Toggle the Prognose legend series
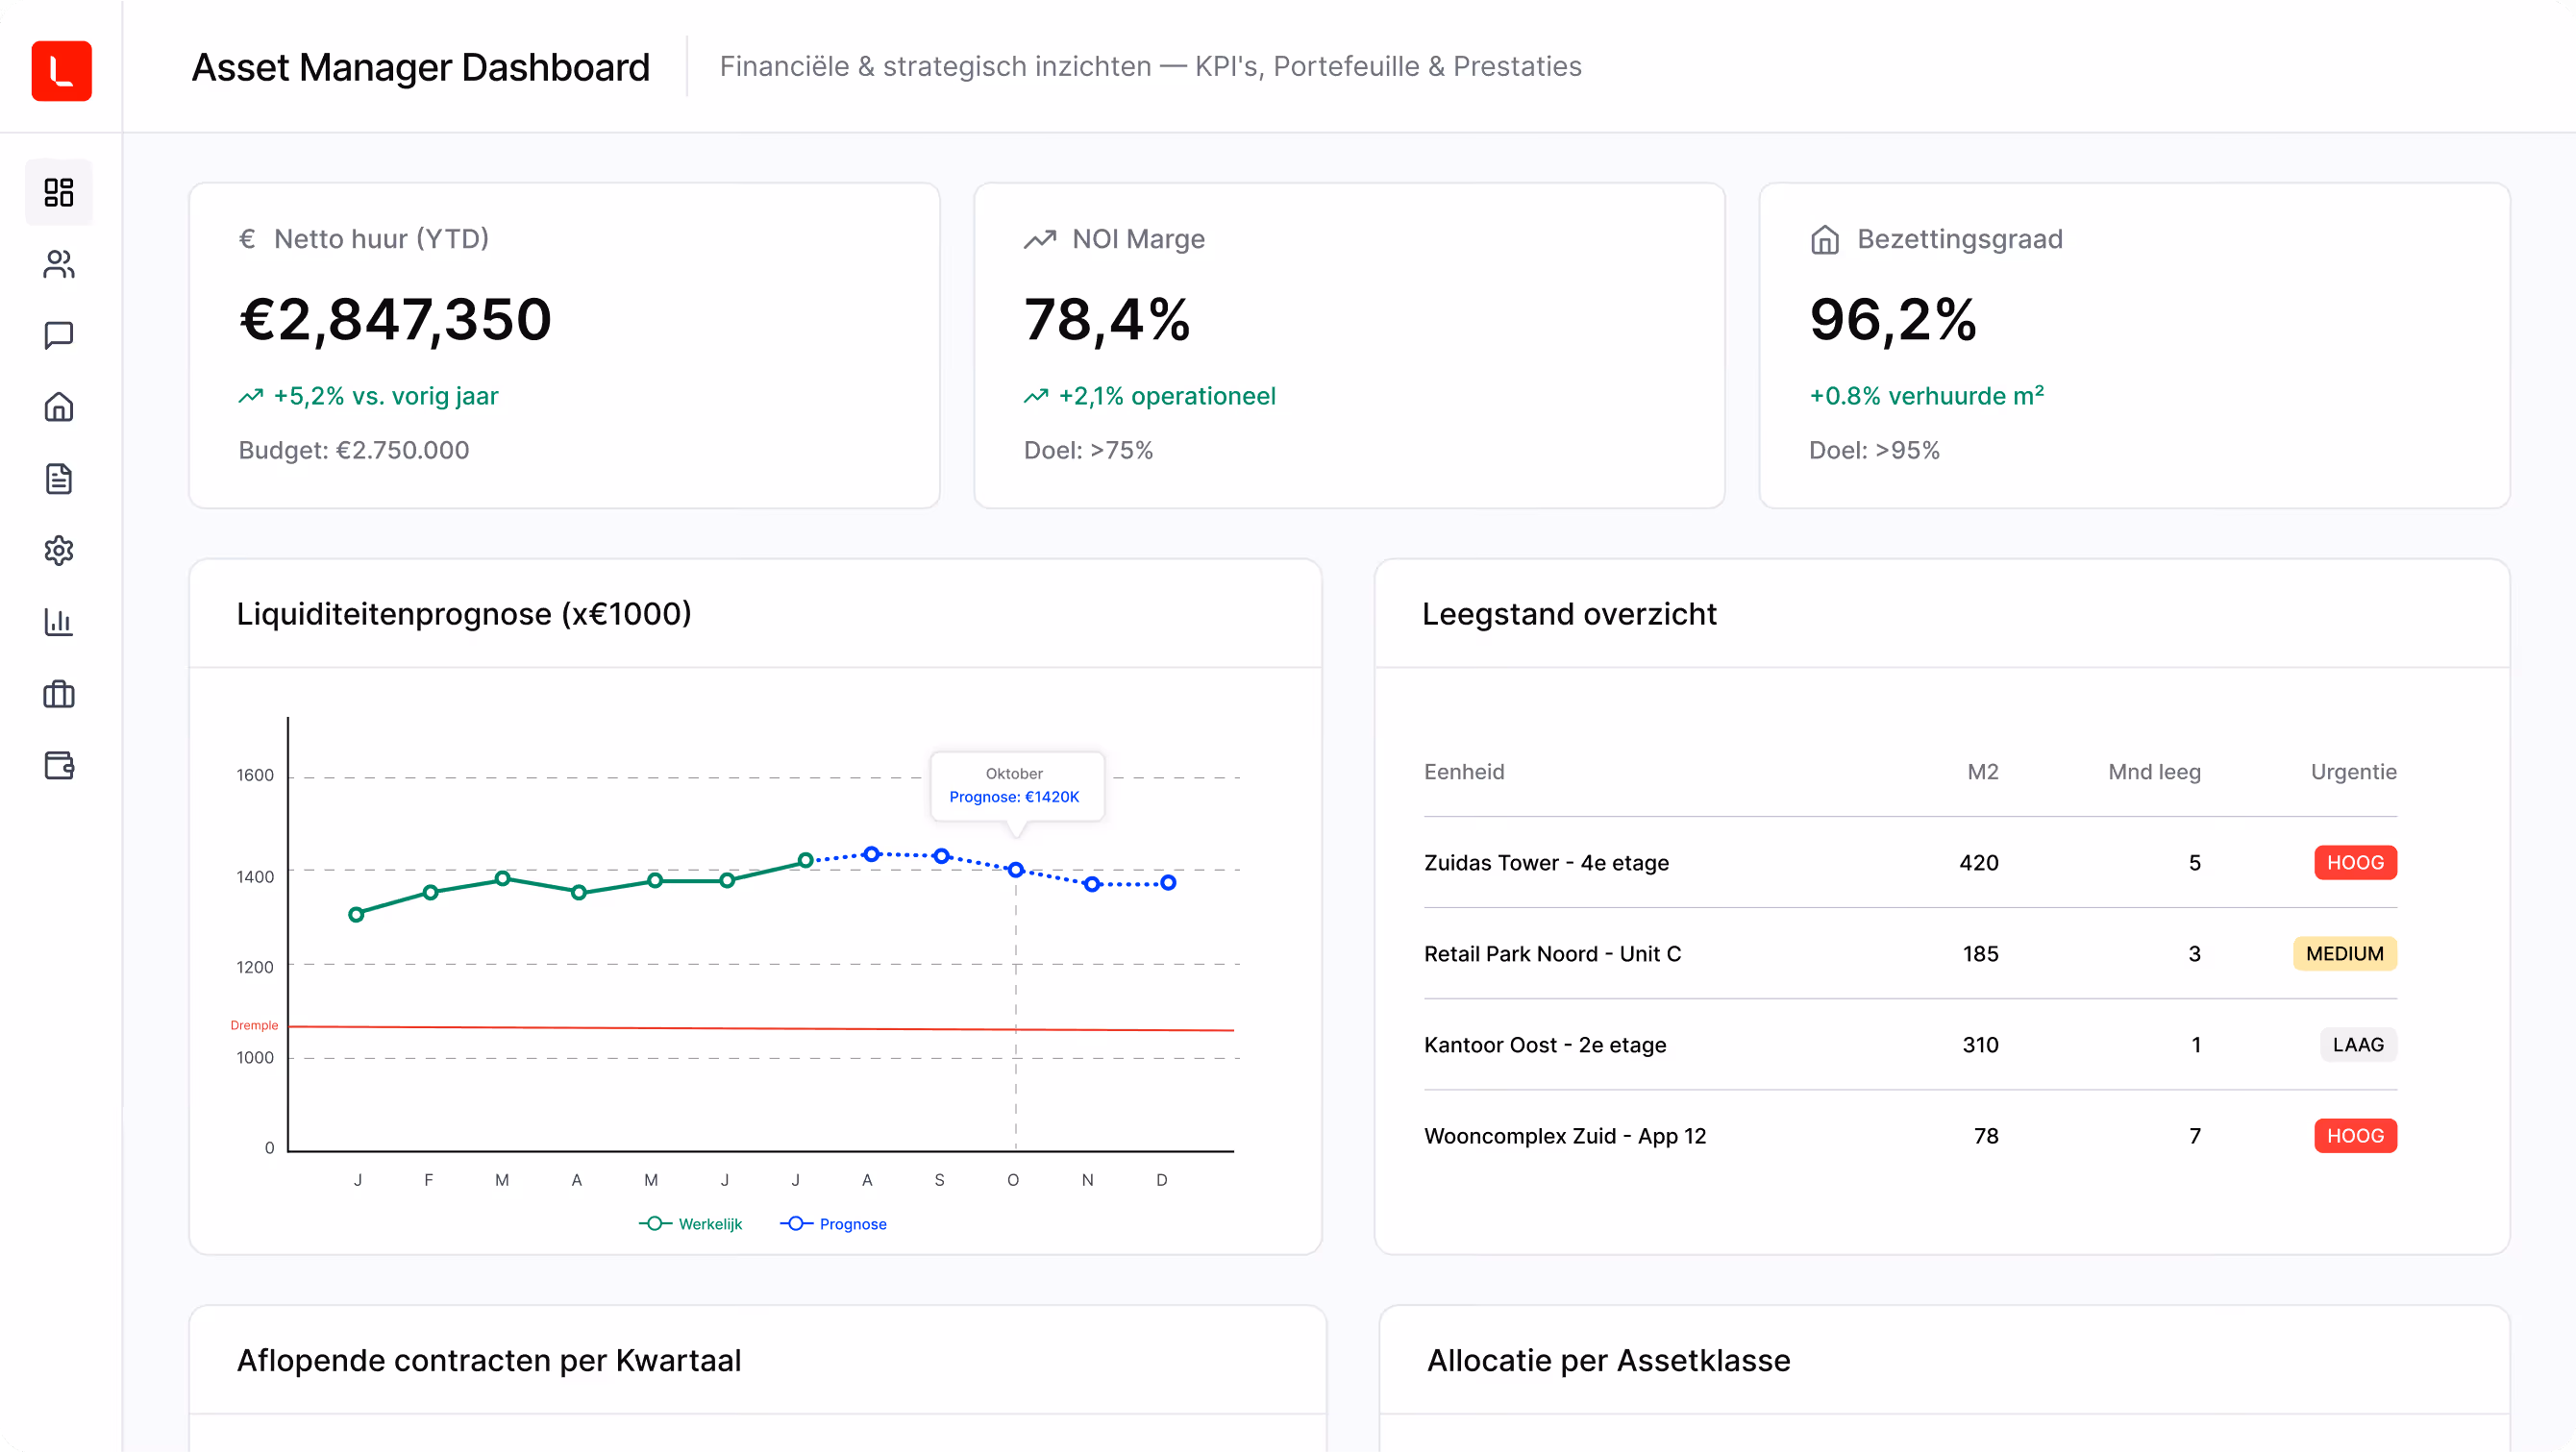 [833, 1224]
